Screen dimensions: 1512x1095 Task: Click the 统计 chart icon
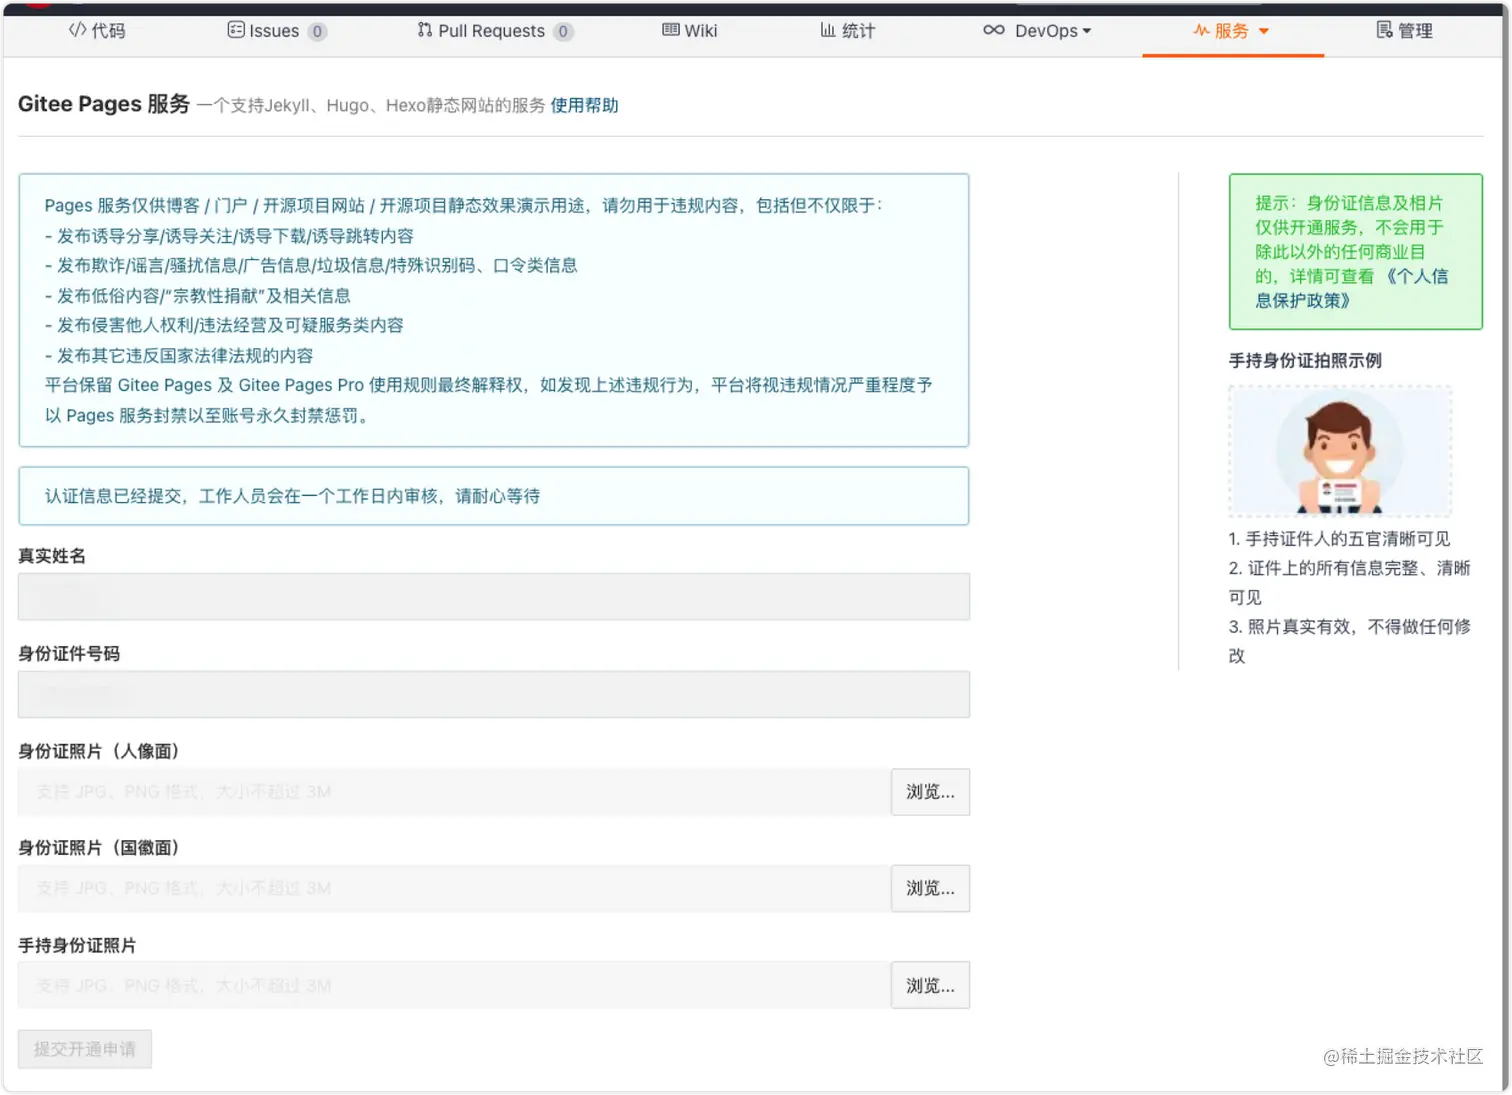click(825, 30)
